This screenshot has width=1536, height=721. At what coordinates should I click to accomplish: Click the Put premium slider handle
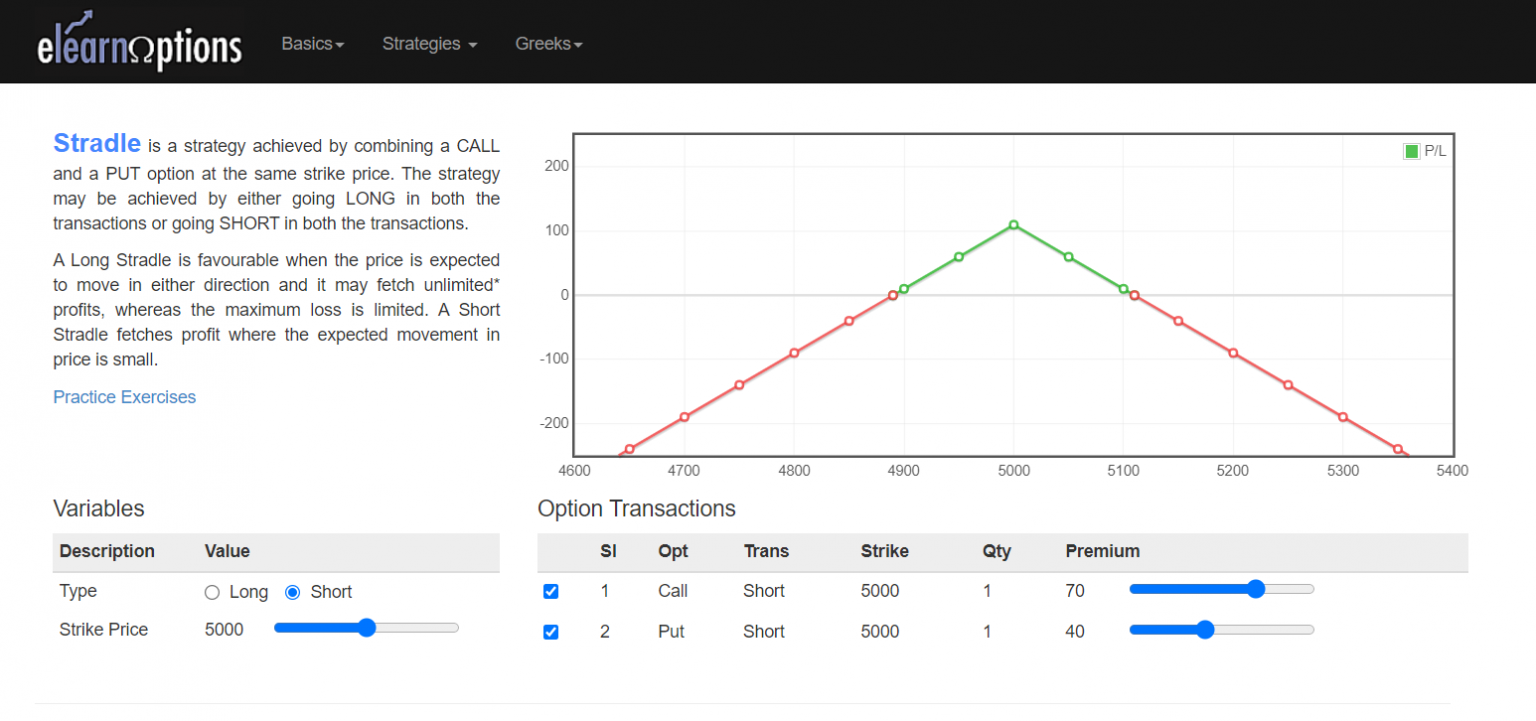[x=1205, y=629]
